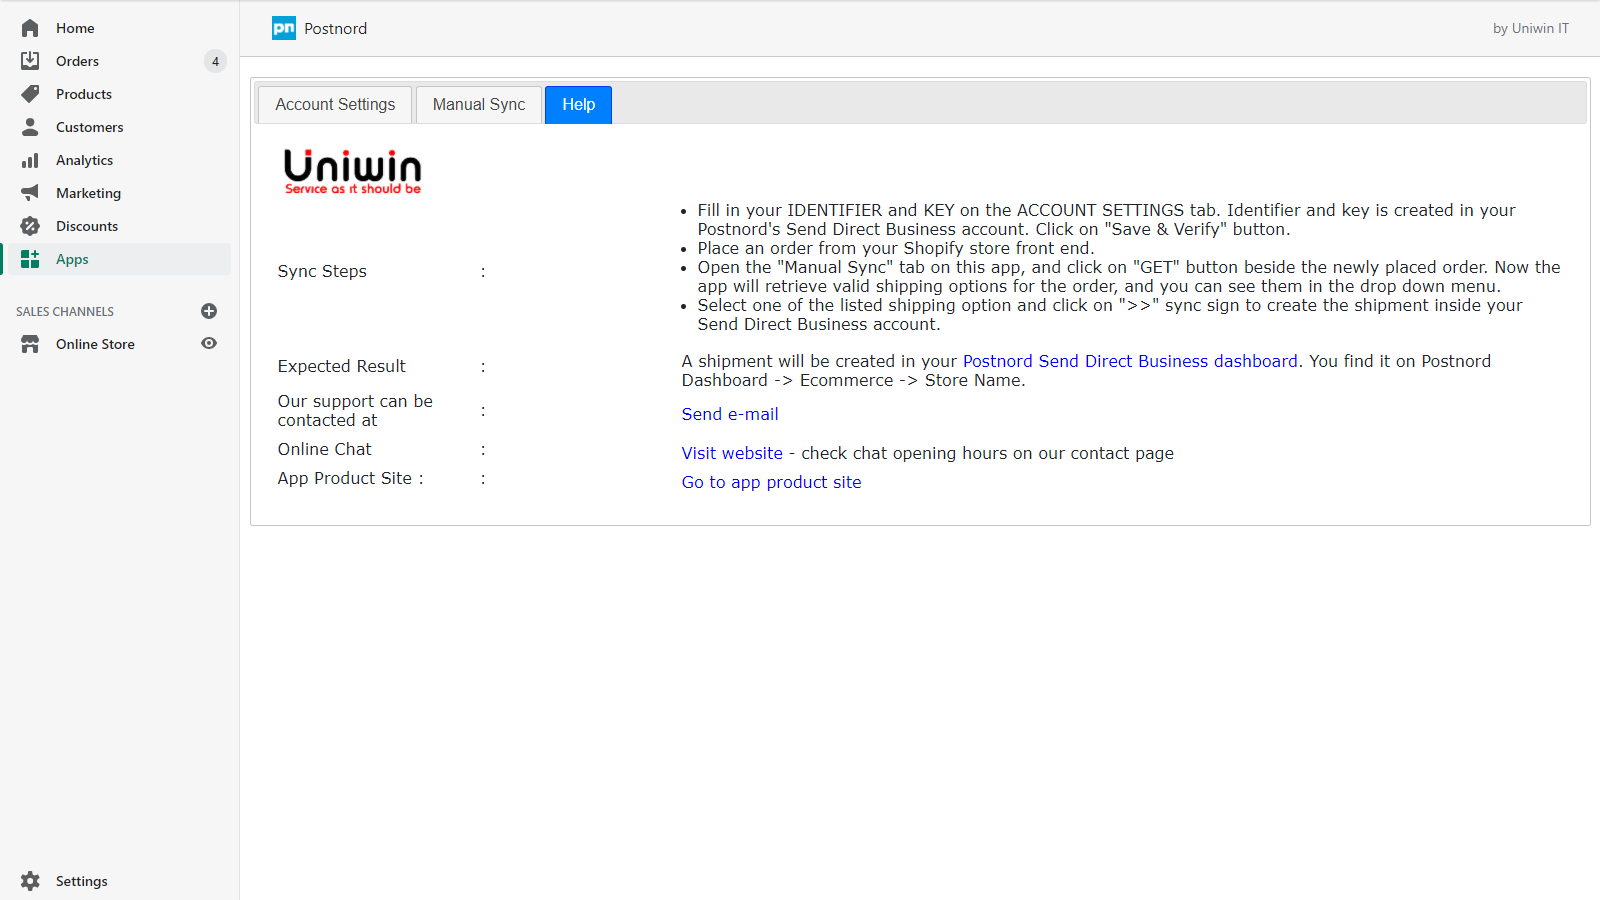Viewport: 1600px width, 900px height.
Task: Select the Help tab
Action: [x=578, y=105]
